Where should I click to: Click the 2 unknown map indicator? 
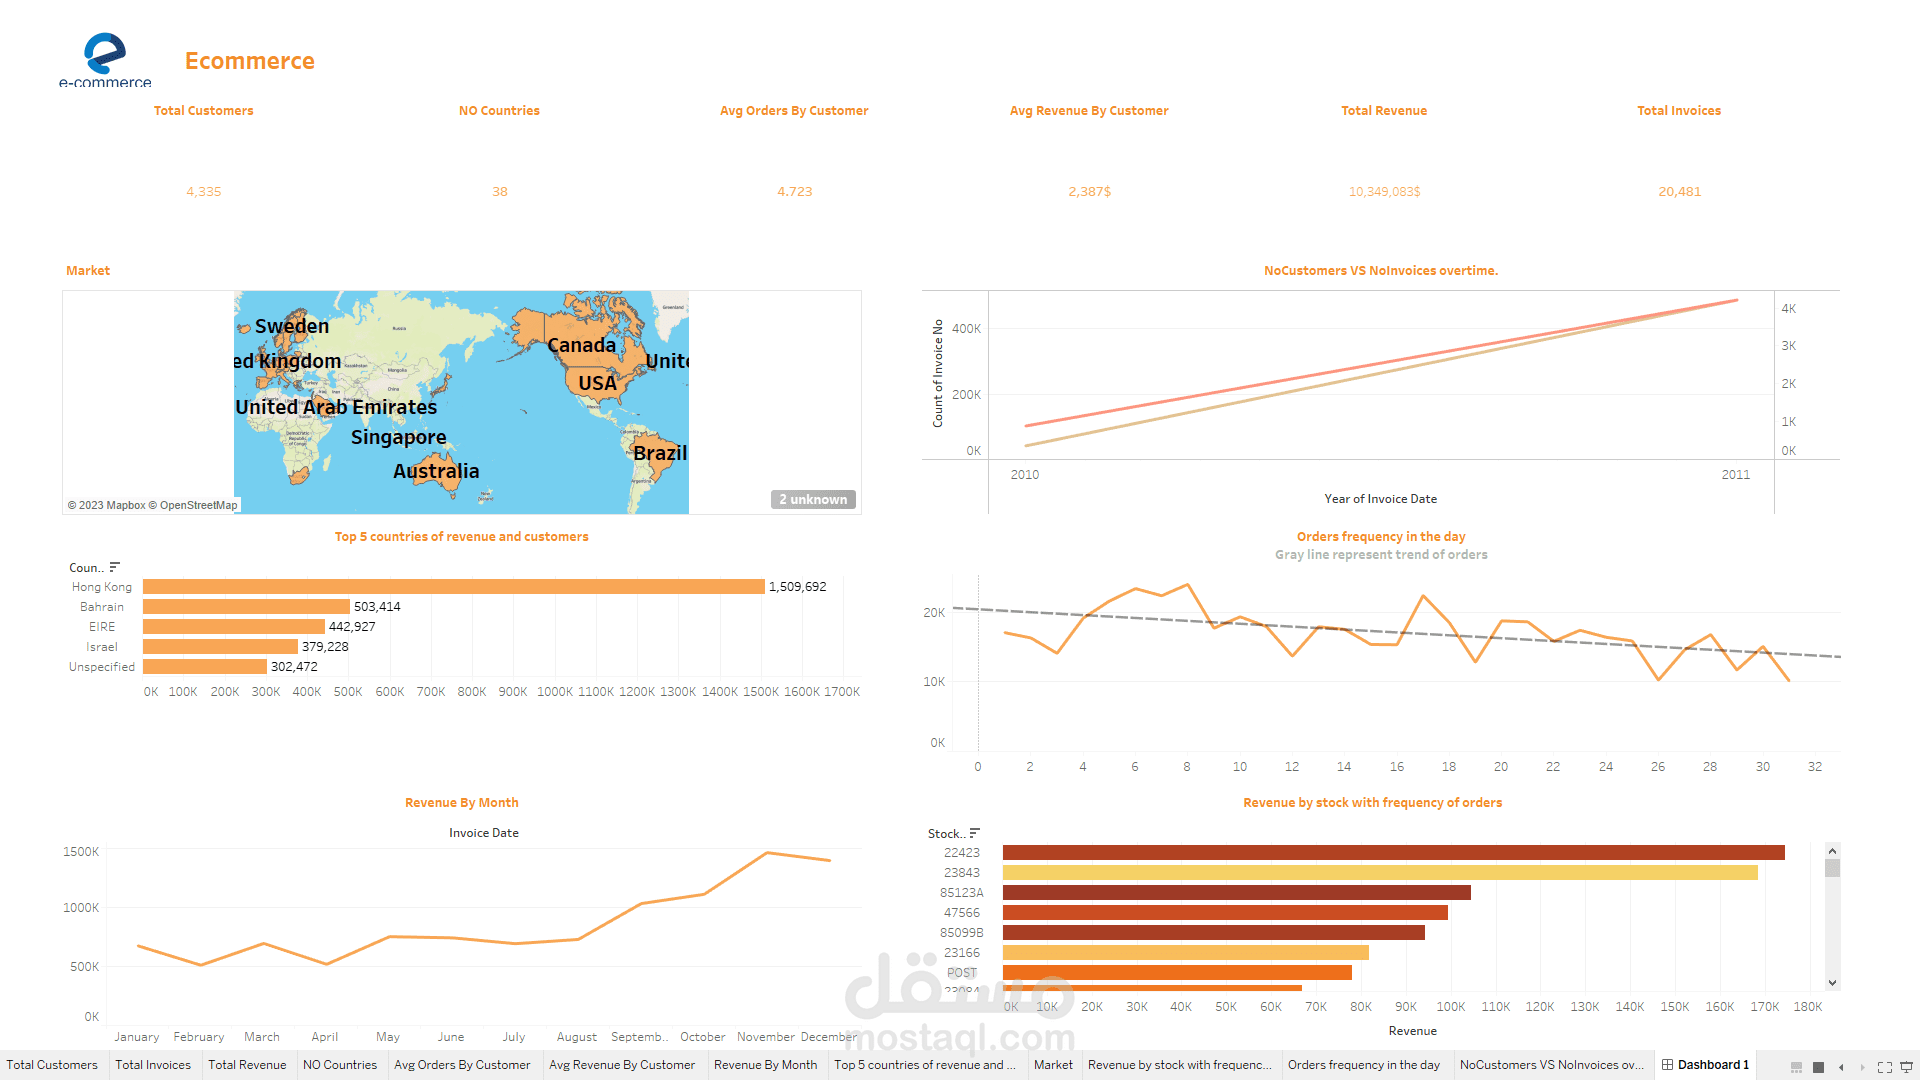coord(813,499)
